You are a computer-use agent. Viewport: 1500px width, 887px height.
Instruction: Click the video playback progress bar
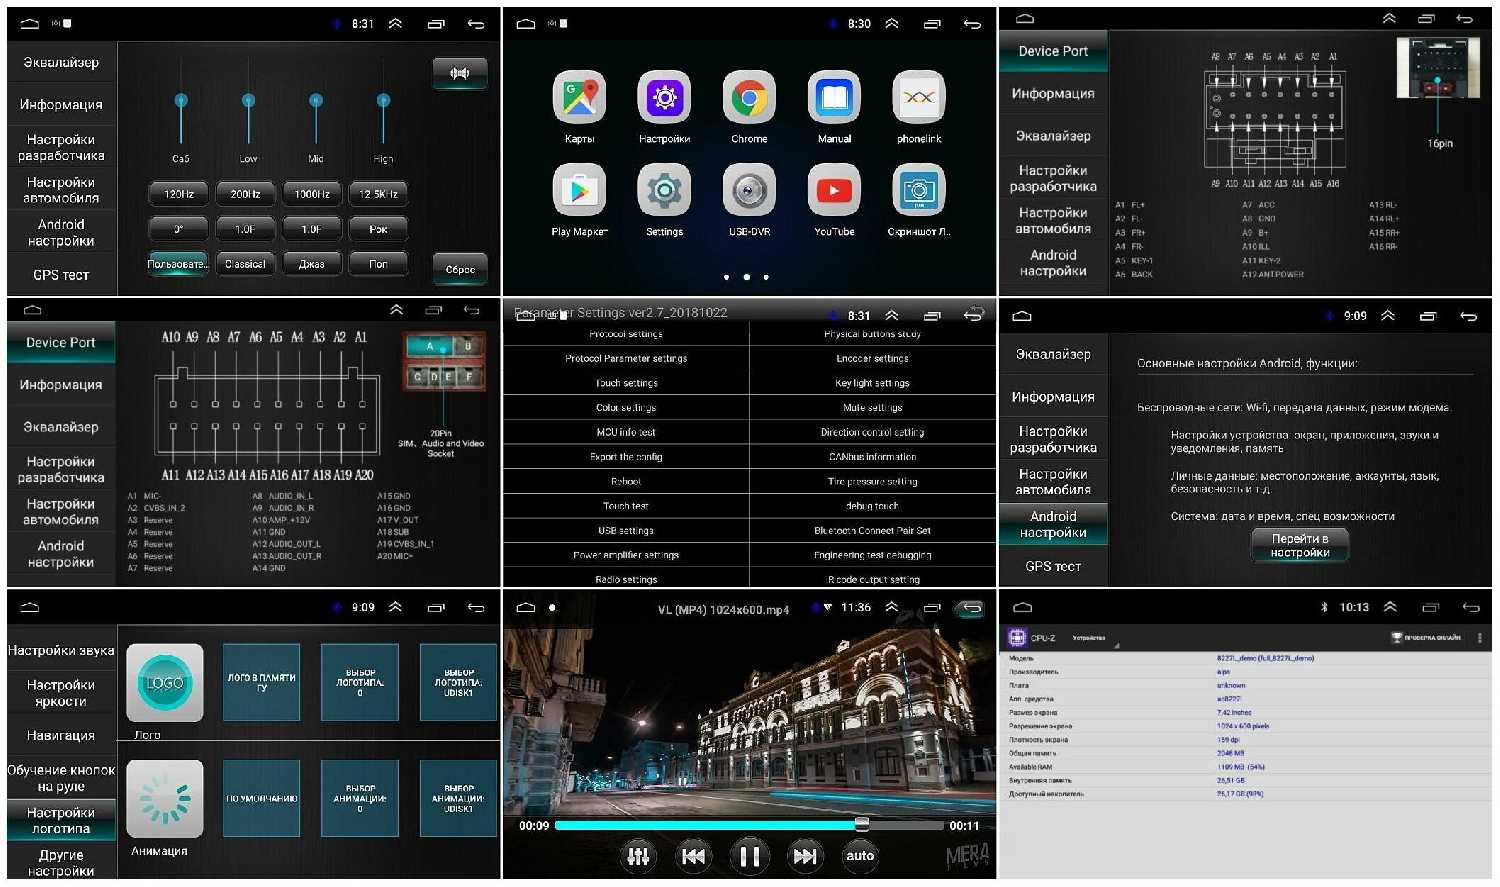748,826
